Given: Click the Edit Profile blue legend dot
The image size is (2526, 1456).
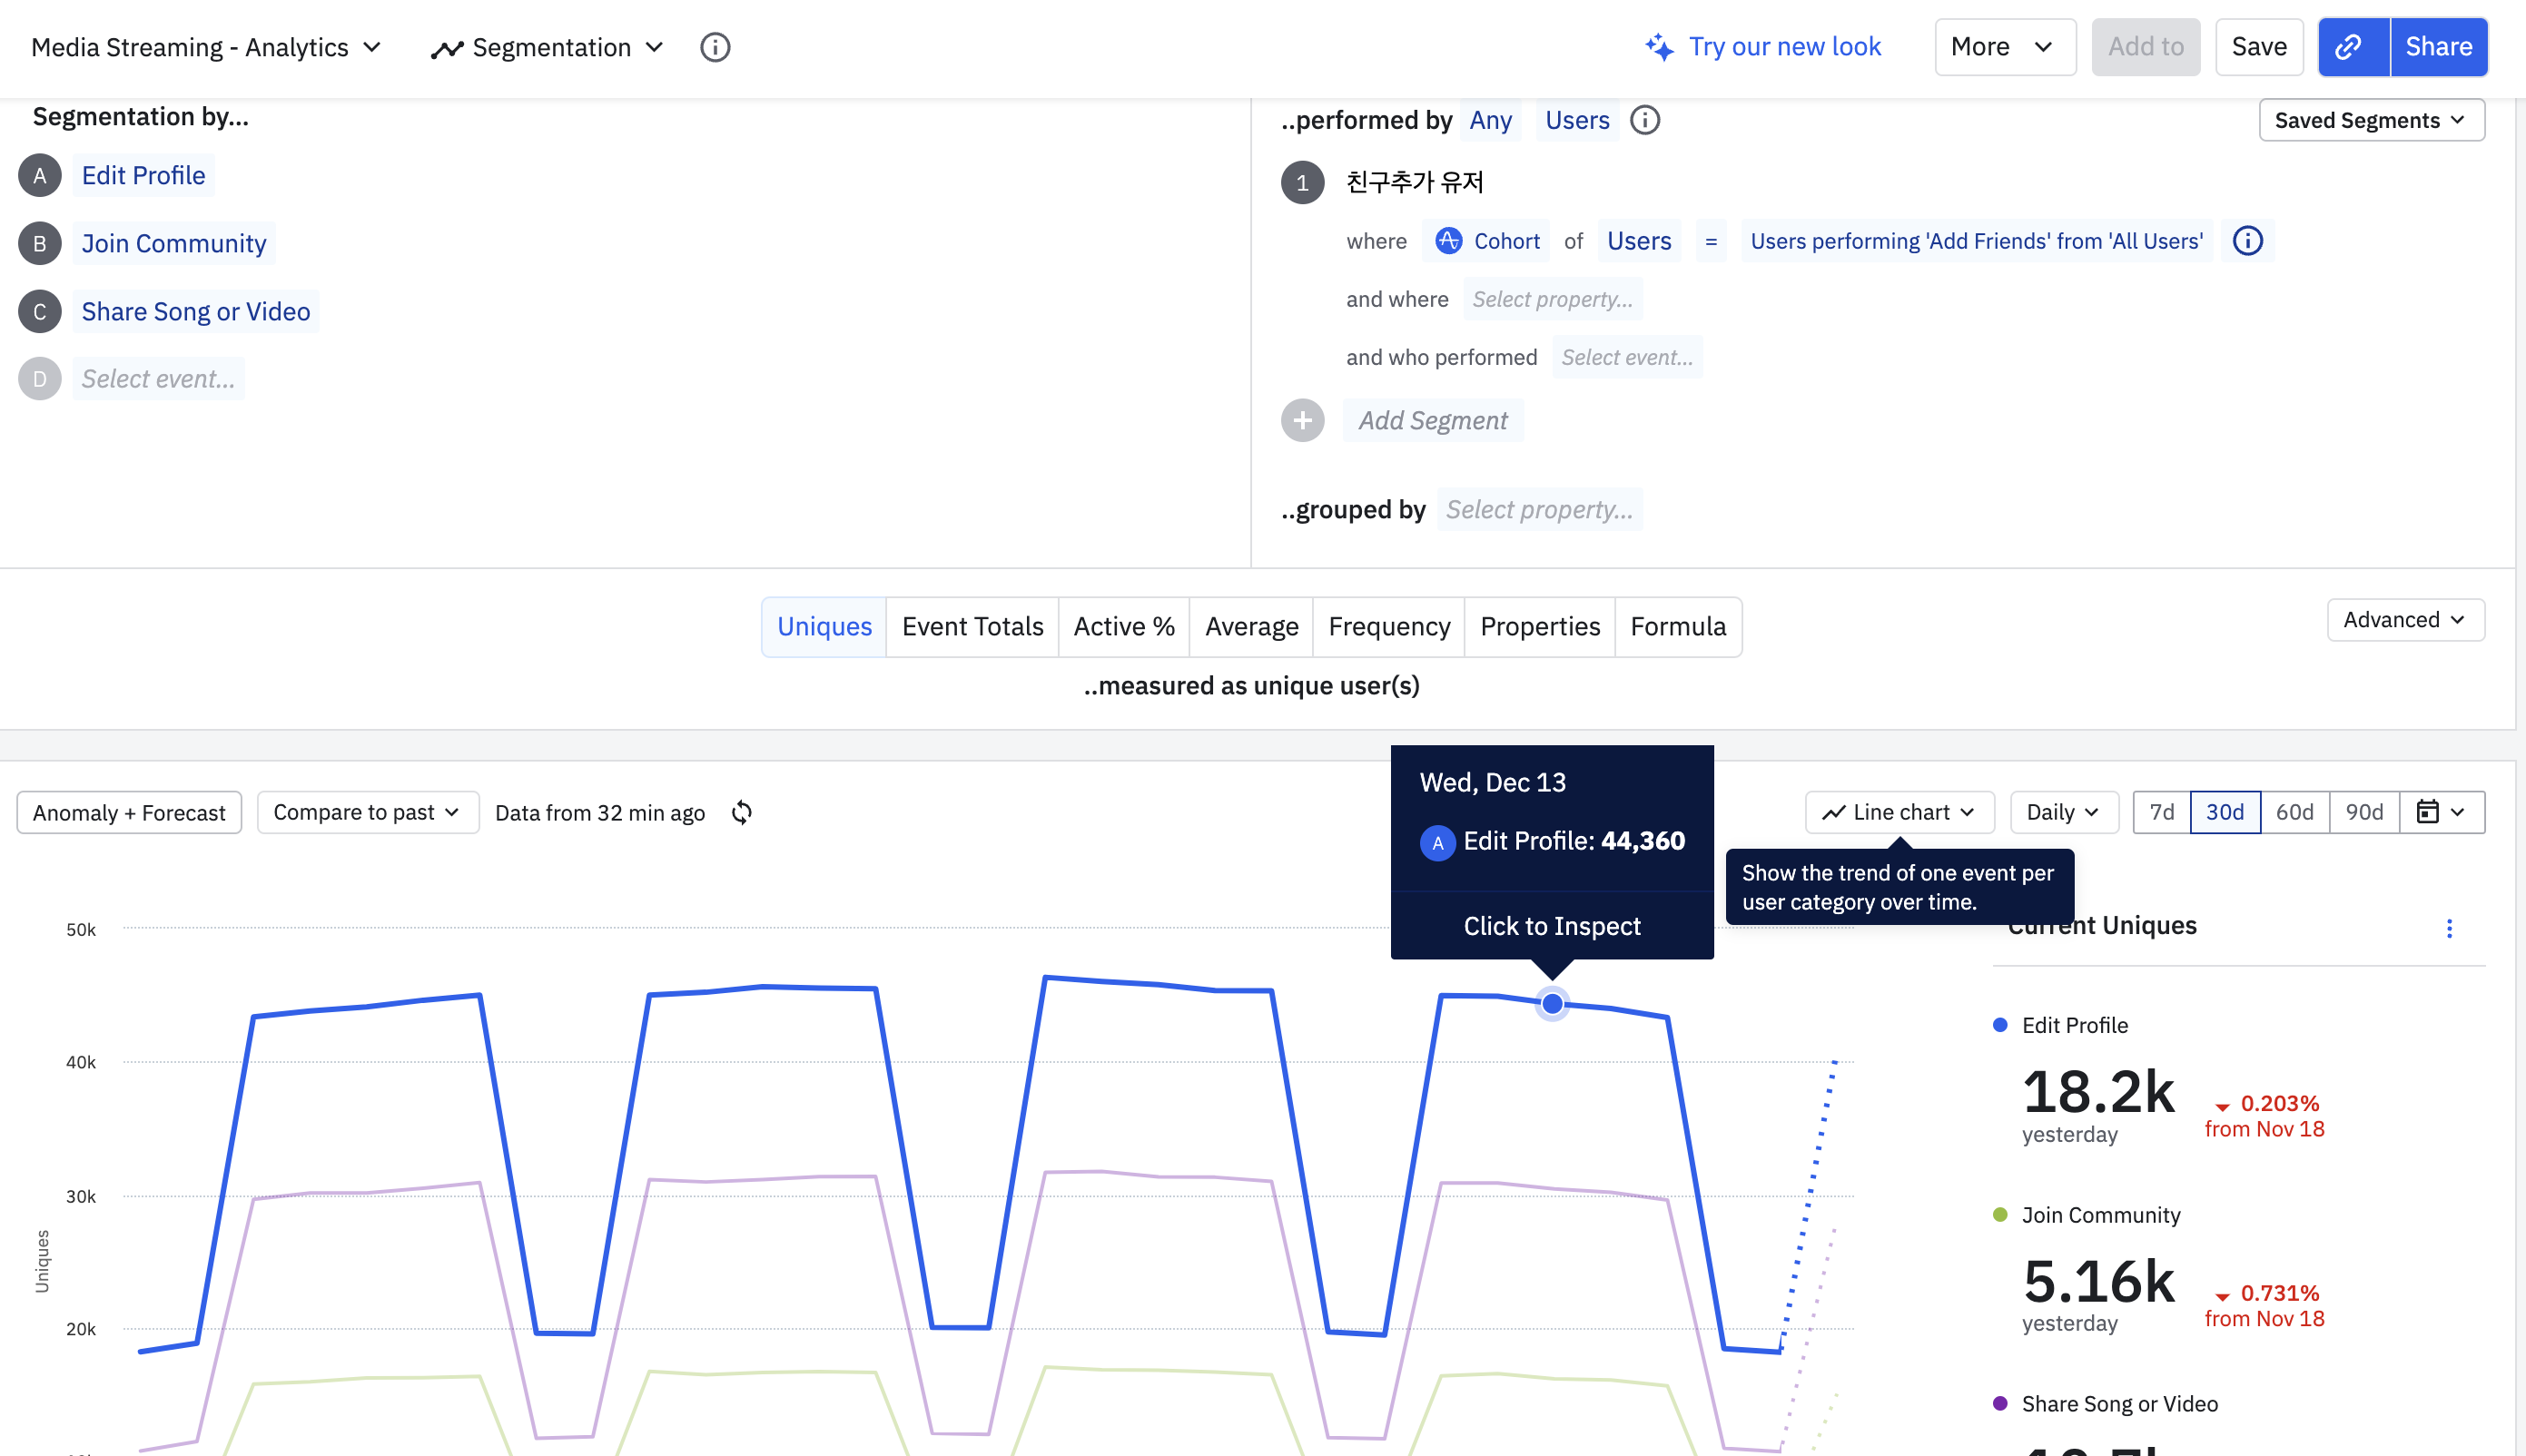Looking at the screenshot, I should (x=2000, y=1025).
